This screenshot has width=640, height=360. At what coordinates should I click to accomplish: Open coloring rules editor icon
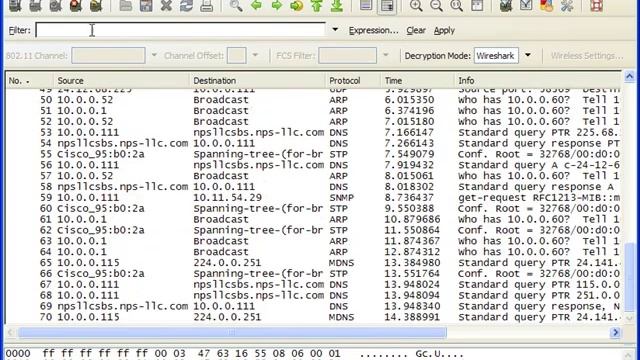(x=547, y=5)
